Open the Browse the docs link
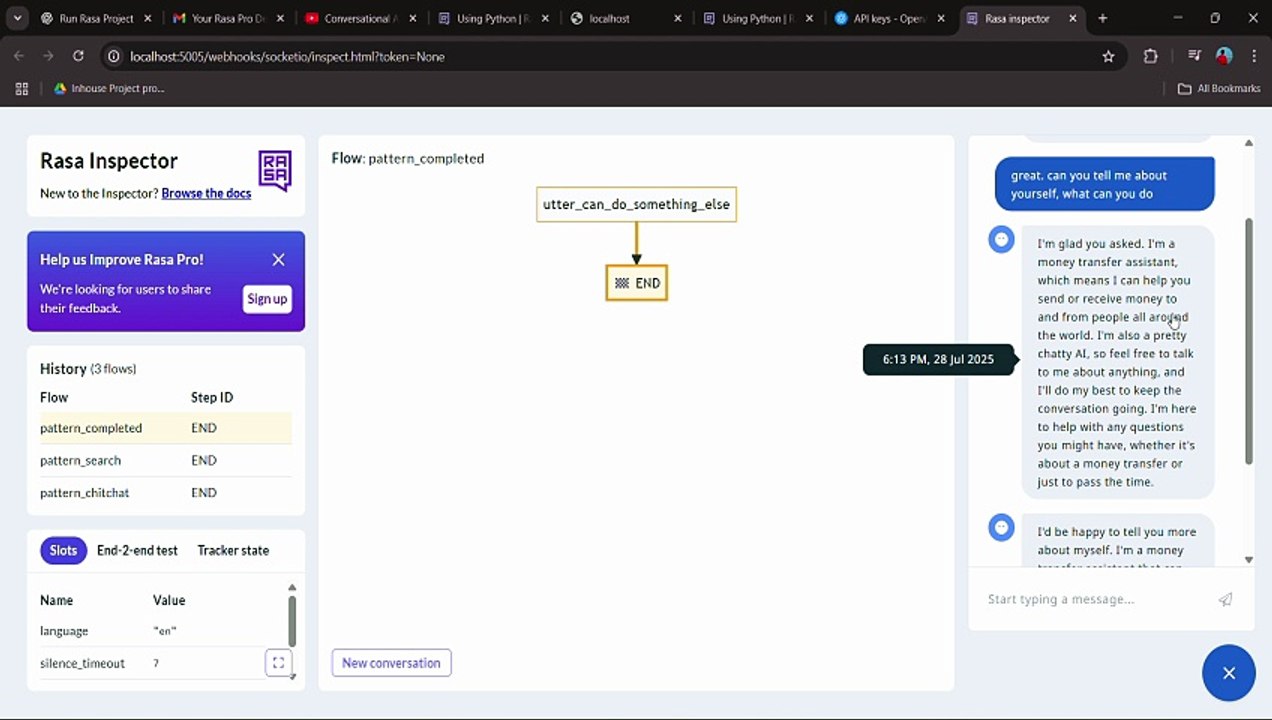Image resolution: width=1272 pixels, height=720 pixels. [206, 193]
